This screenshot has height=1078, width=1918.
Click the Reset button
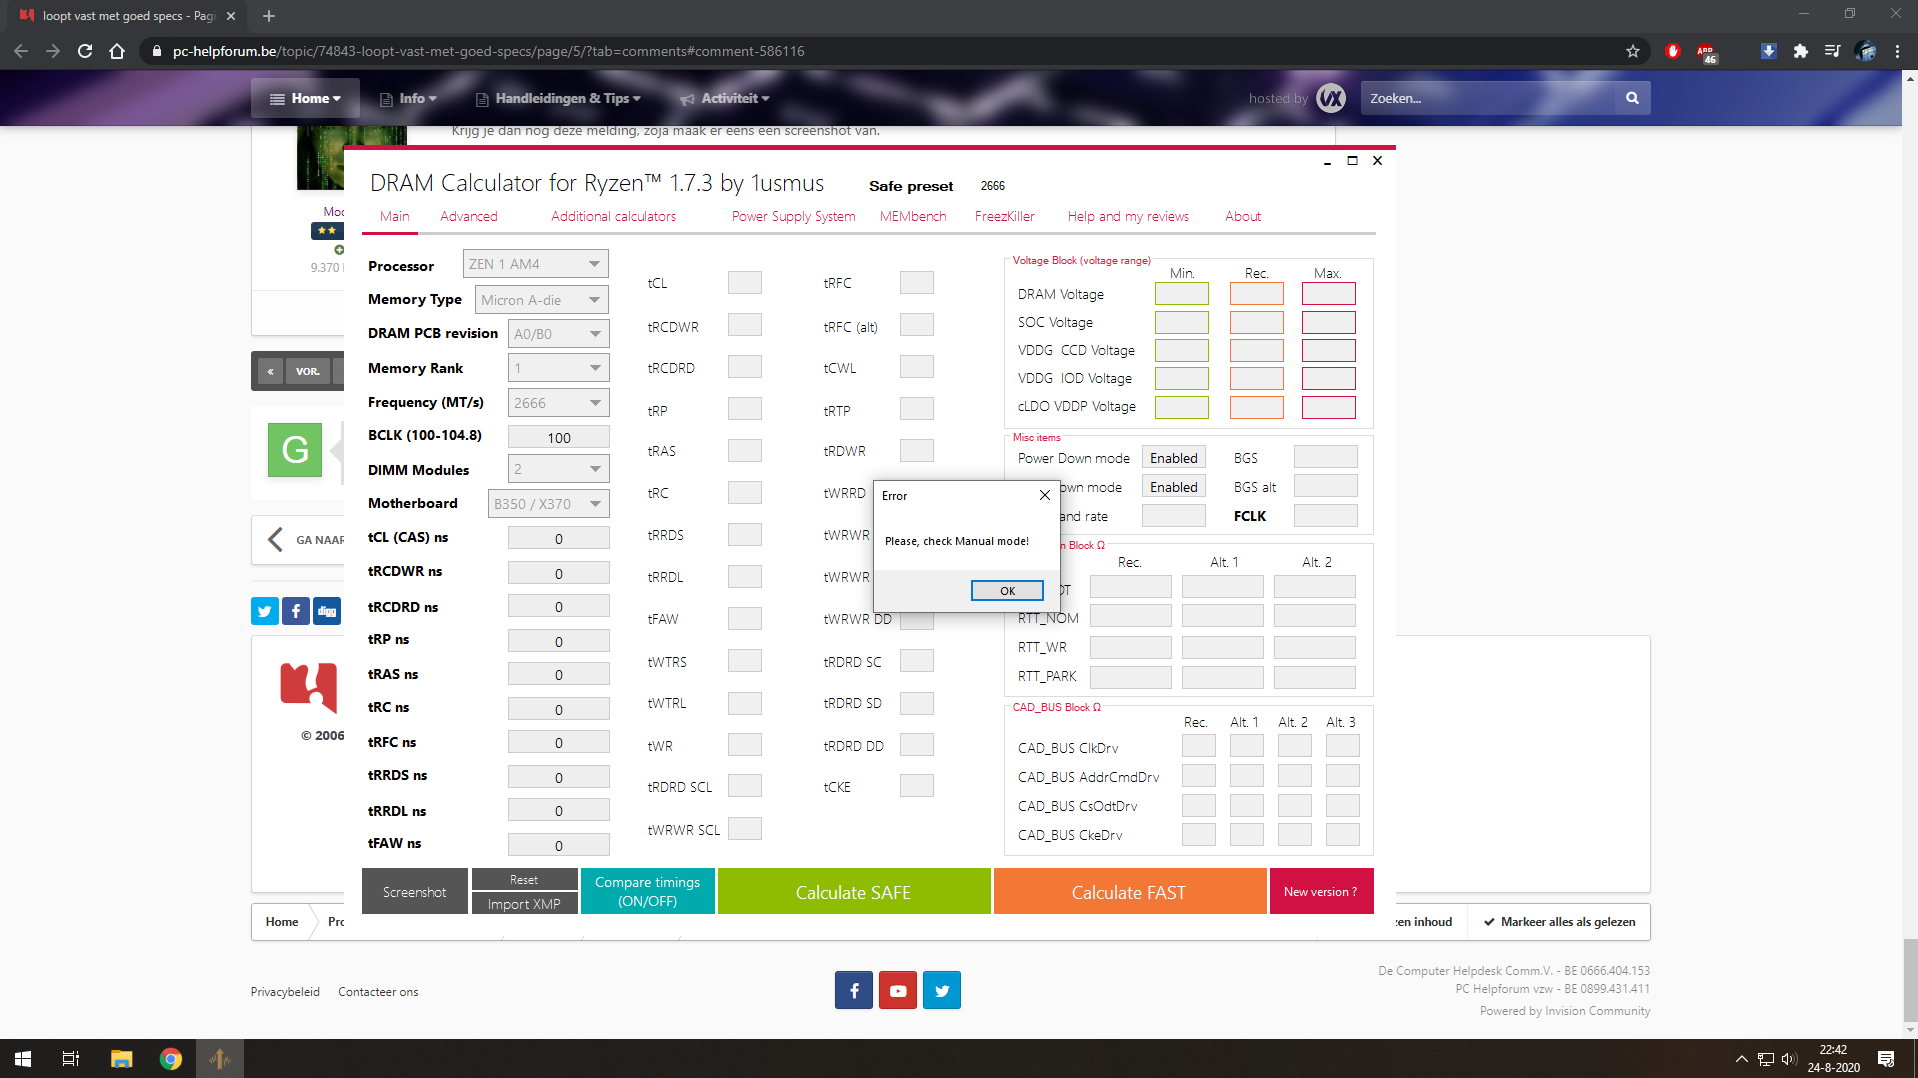point(524,879)
